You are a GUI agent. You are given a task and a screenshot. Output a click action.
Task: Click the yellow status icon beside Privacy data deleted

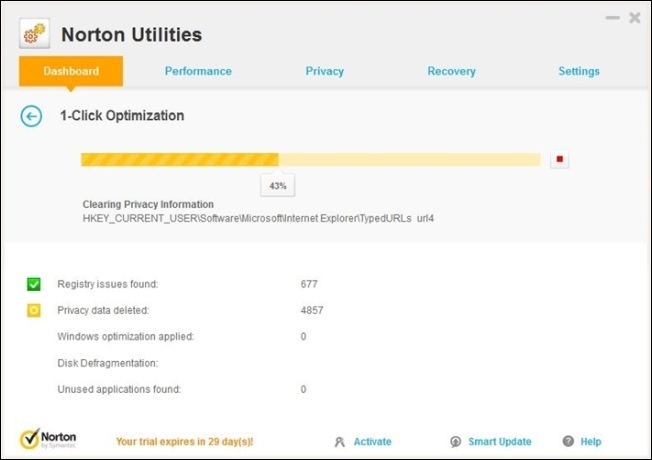34,311
